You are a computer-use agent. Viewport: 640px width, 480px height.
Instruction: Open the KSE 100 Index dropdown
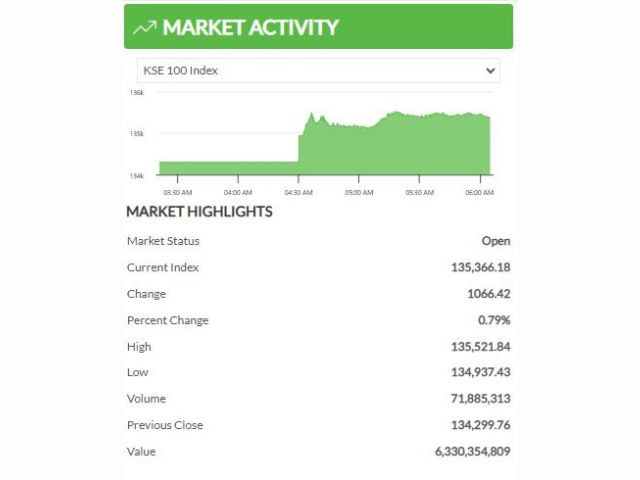tap(318, 71)
